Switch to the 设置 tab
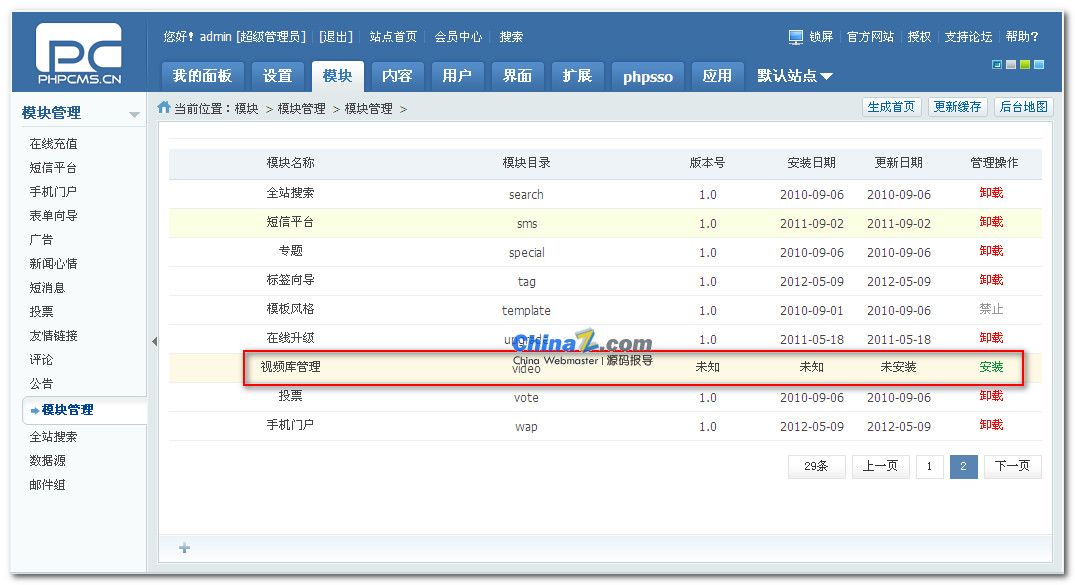Viewport: 1075px width, 585px height. tap(278, 76)
